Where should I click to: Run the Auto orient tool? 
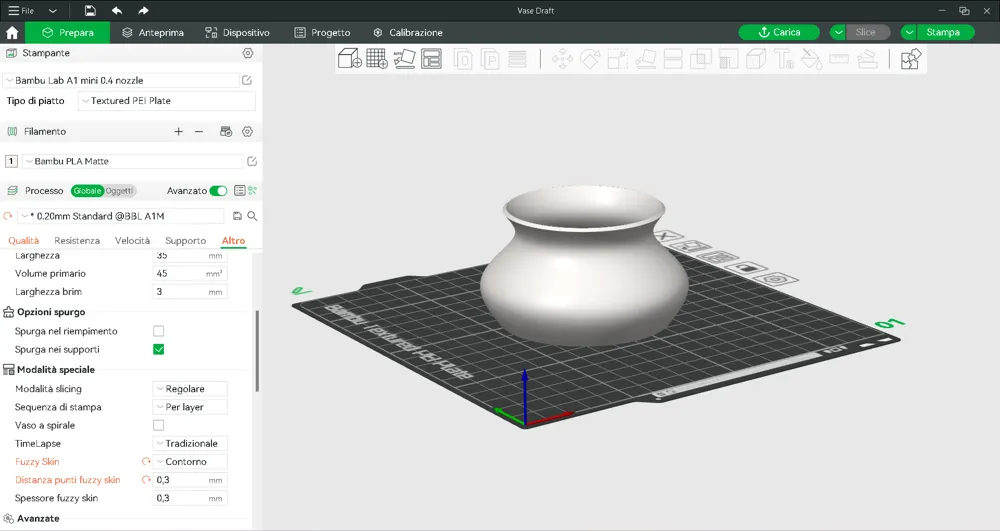(x=404, y=59)
